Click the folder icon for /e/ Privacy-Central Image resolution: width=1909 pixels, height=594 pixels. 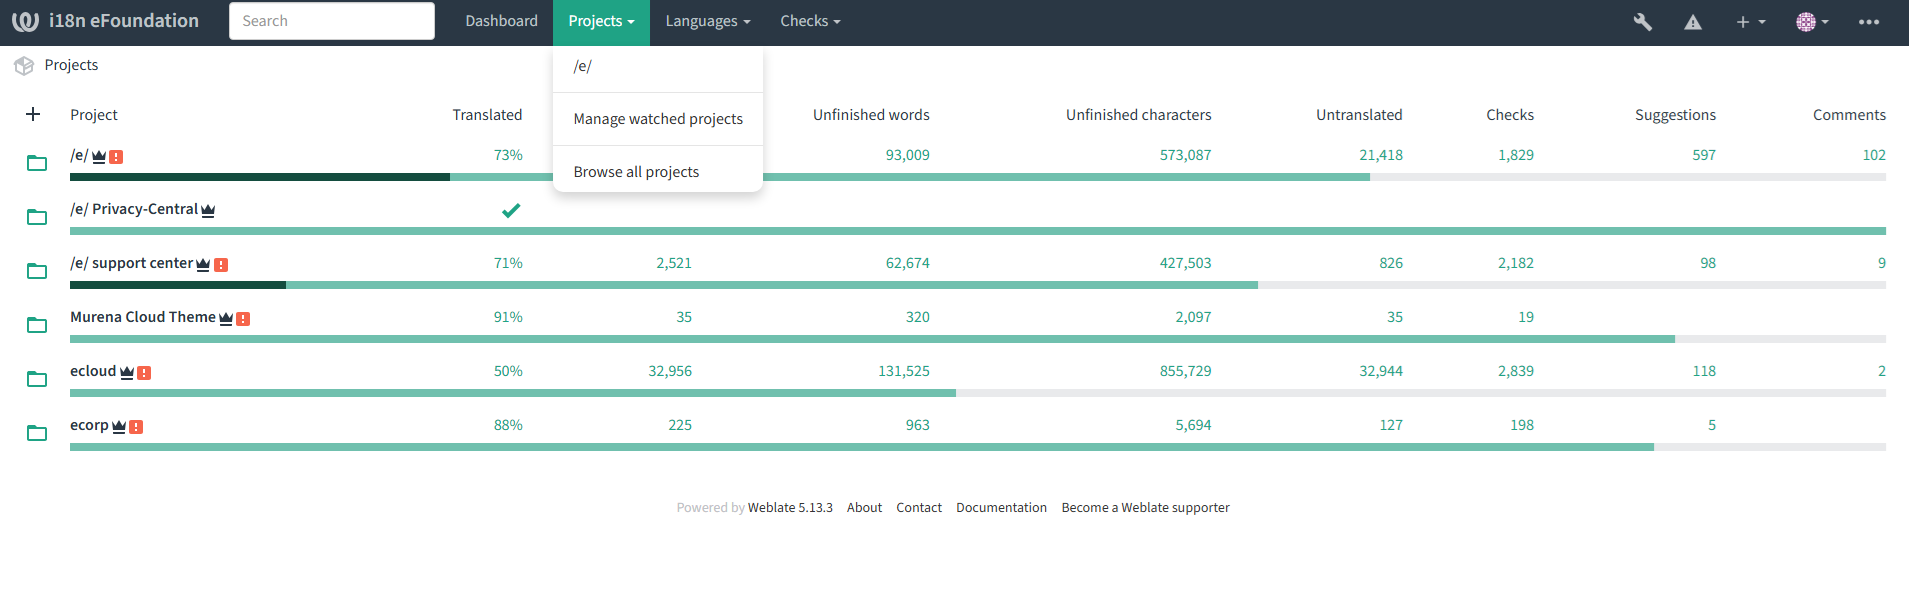click(37, 217)
